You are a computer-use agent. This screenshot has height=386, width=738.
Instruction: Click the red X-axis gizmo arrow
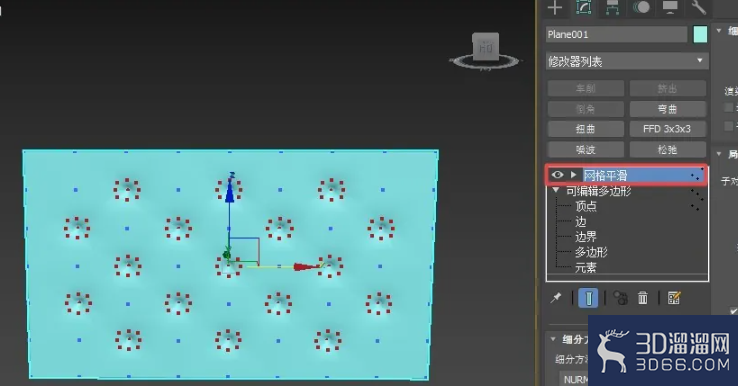point(306,267)
